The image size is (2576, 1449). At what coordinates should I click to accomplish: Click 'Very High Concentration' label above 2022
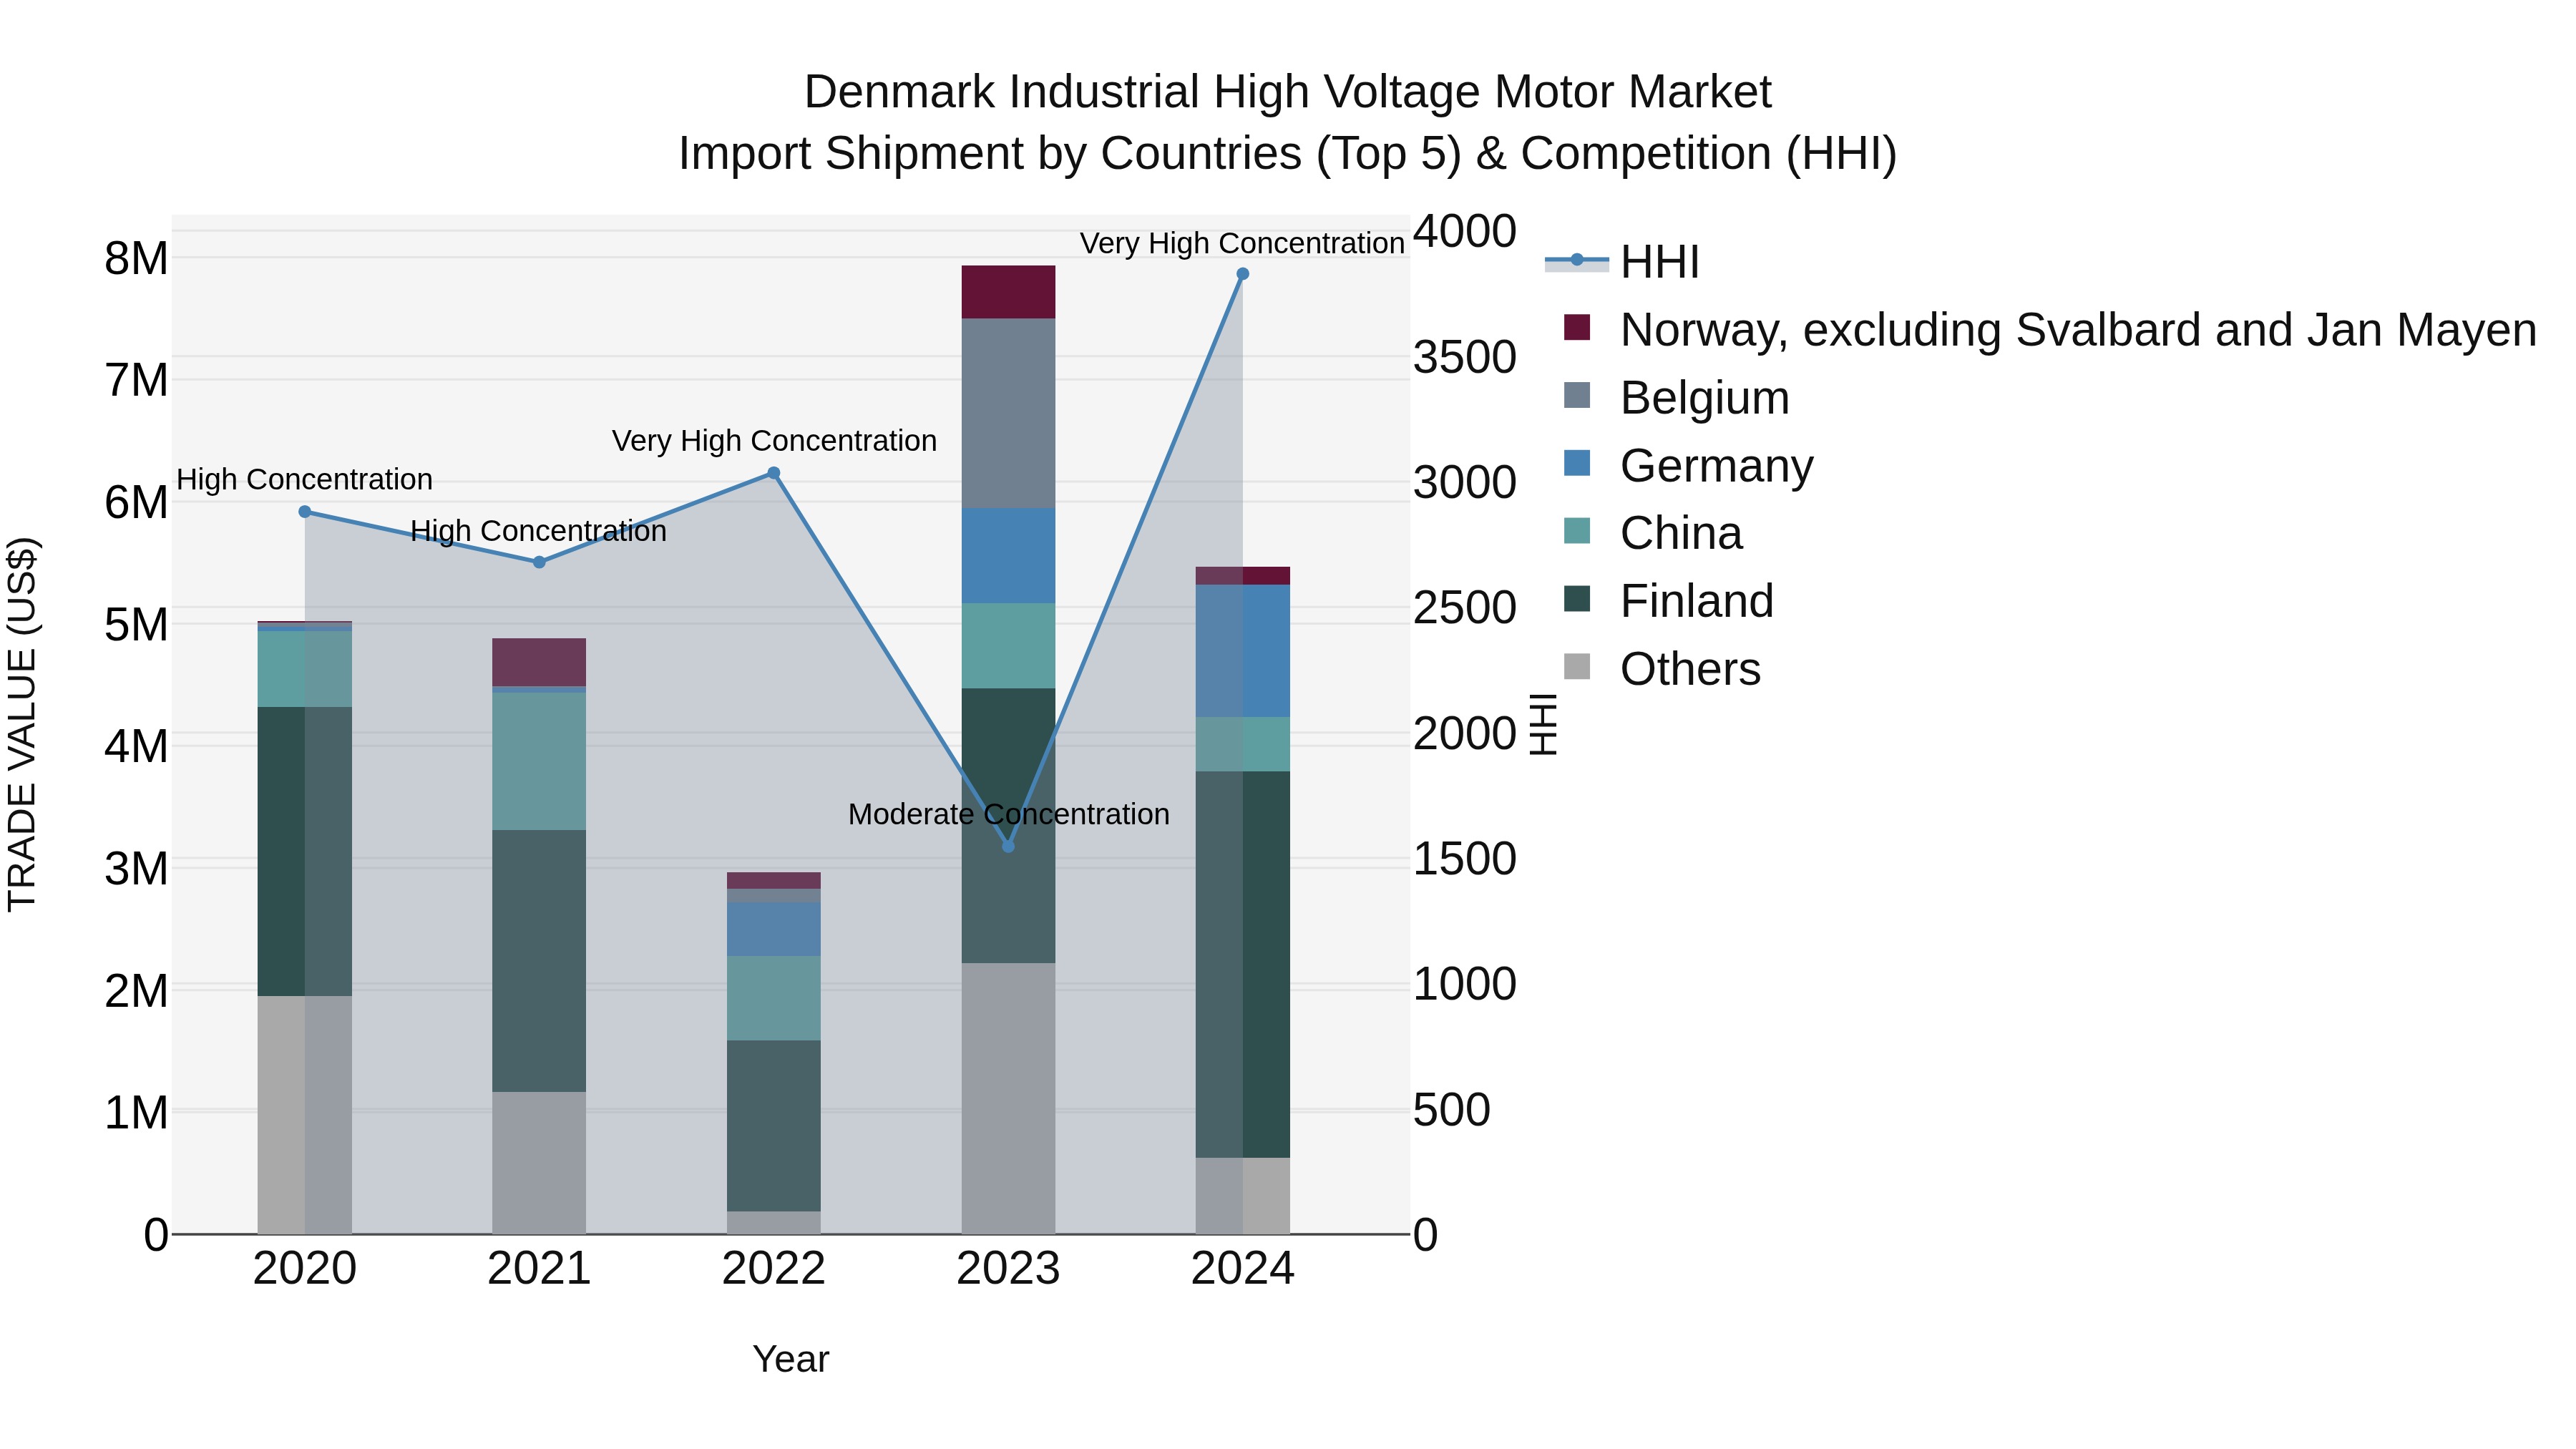[x=774, y=440]
